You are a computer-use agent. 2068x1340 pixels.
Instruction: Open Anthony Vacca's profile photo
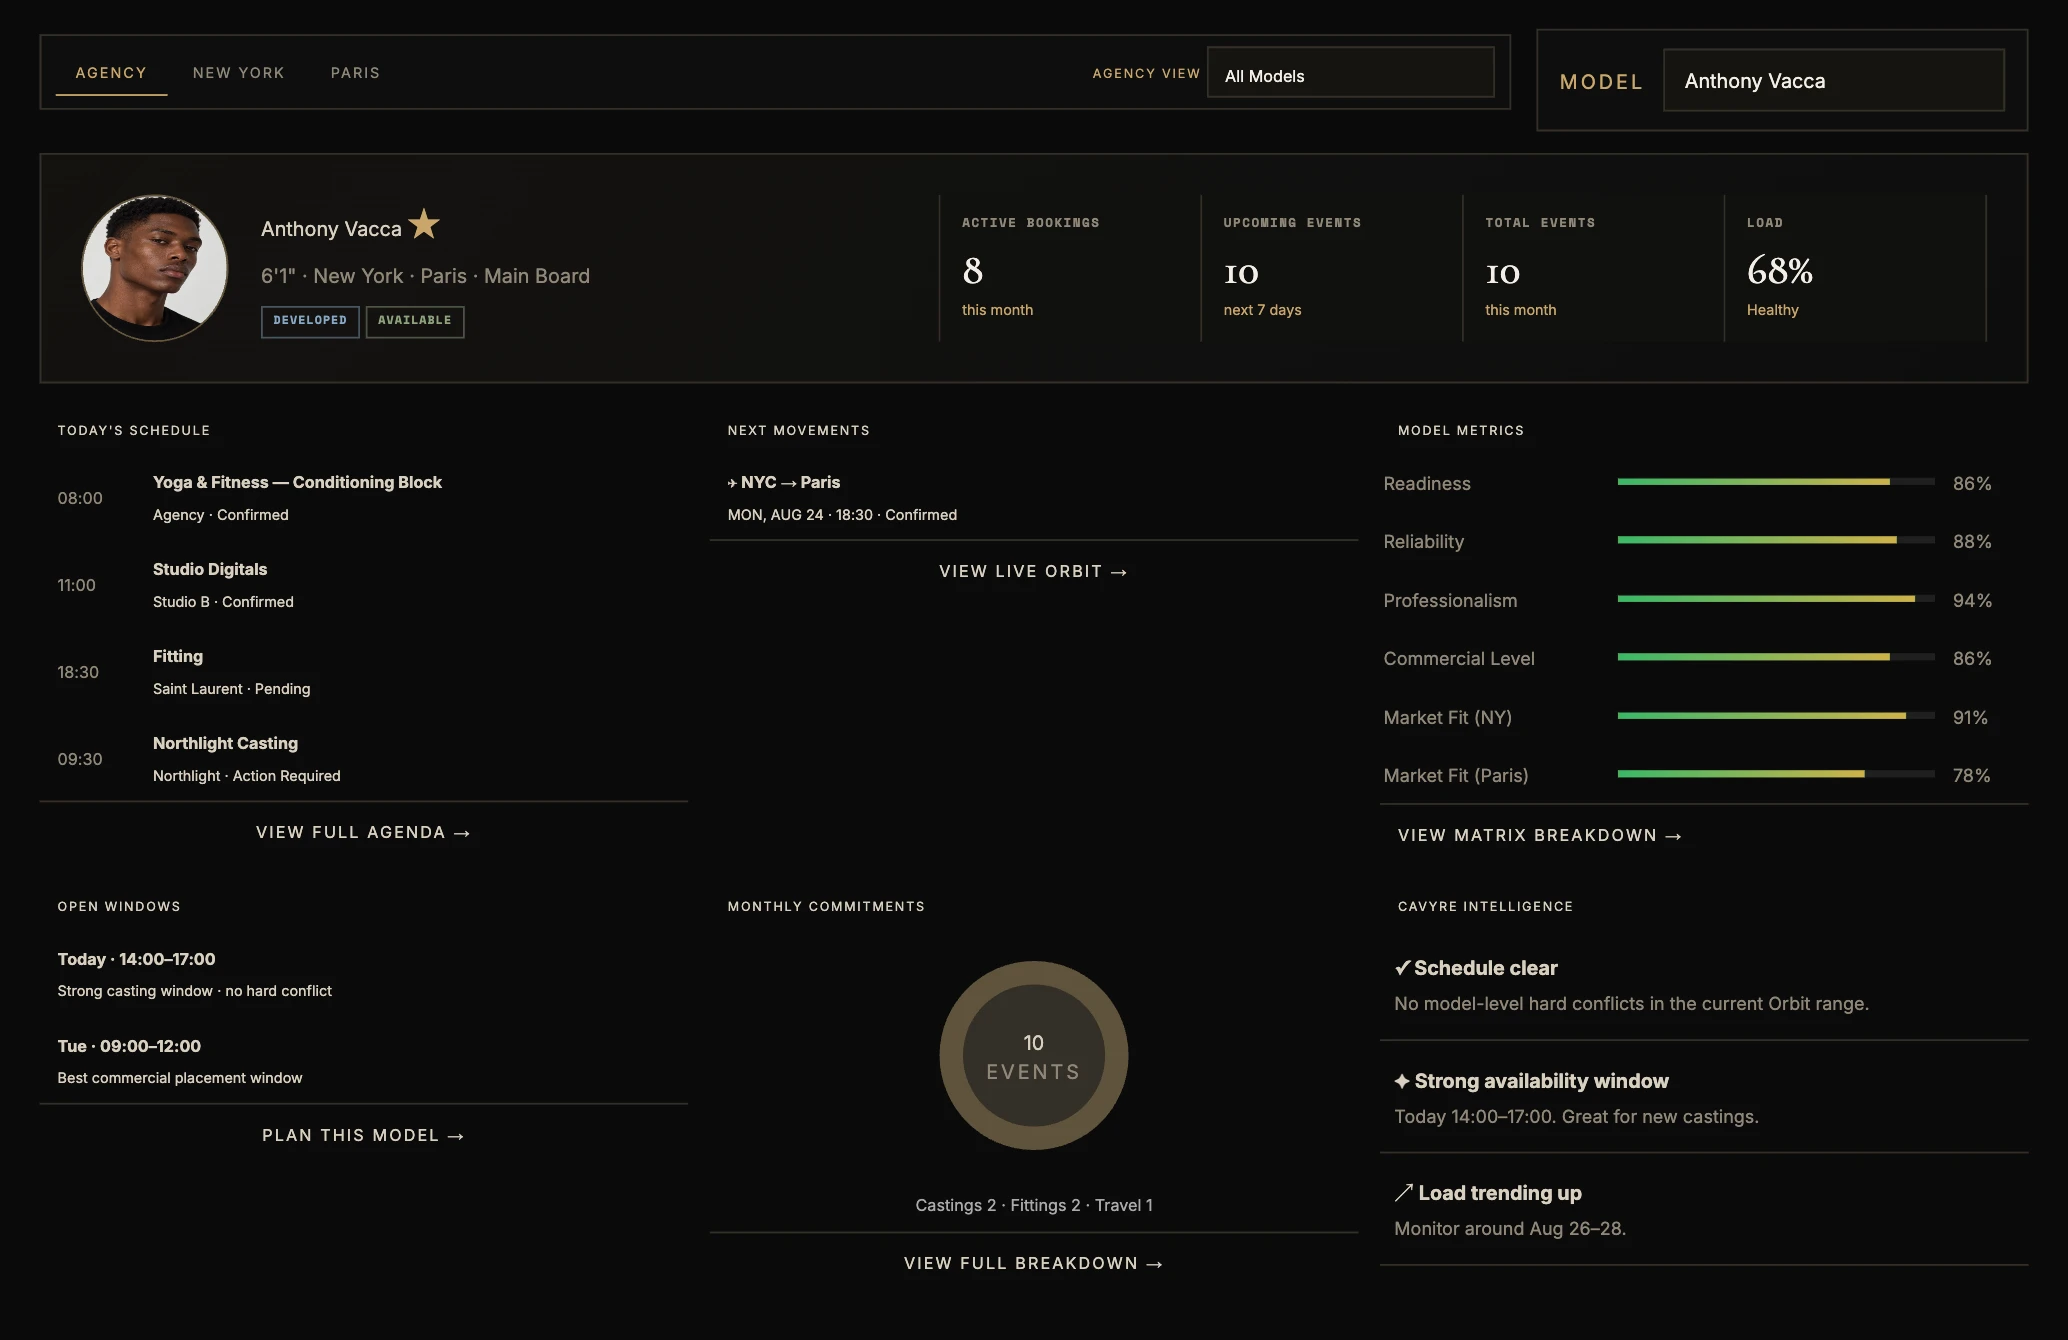[x=155, y=268]
